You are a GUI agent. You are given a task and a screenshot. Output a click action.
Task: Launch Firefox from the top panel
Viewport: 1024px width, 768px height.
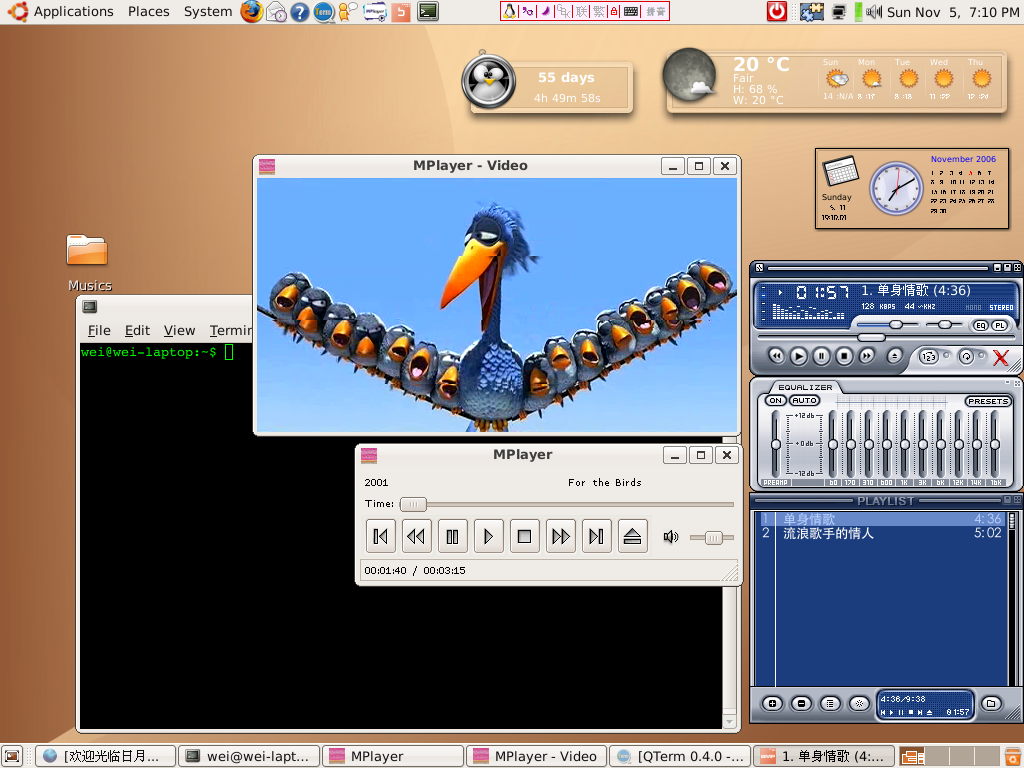click(x=251, y=12)
